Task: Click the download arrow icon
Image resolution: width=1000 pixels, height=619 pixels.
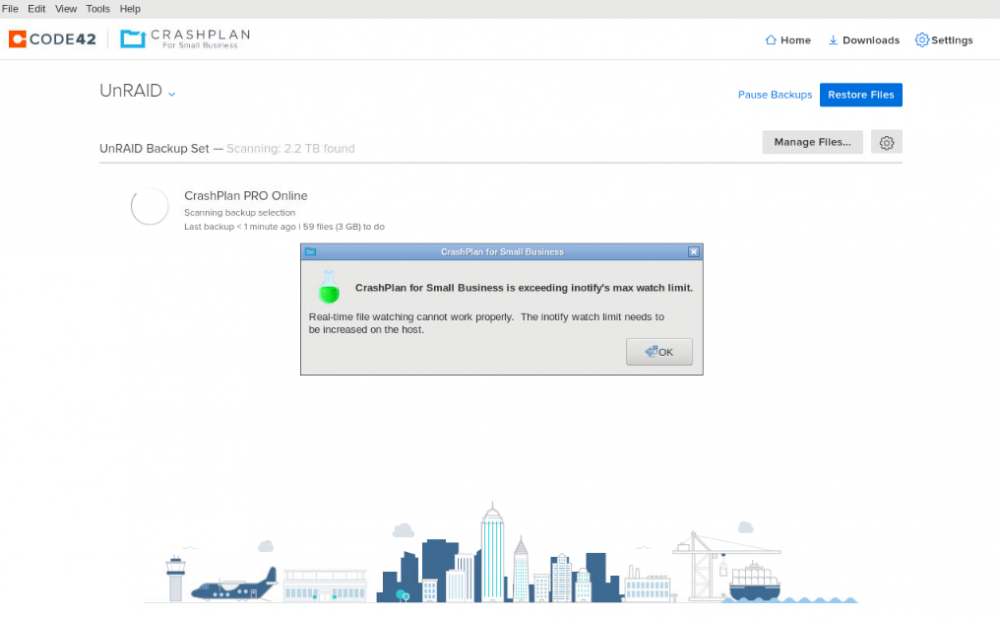Action: click(832, 40)
